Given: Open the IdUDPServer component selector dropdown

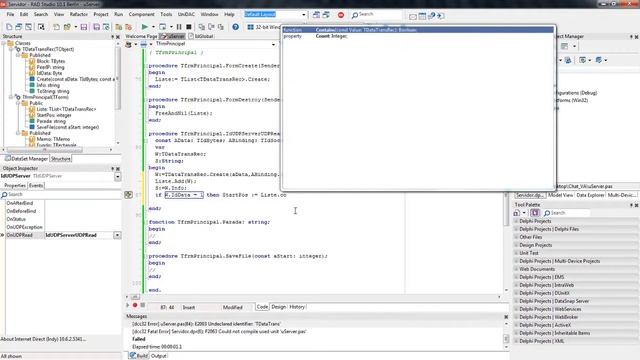Looking at the screenshot, I should 118,176.
